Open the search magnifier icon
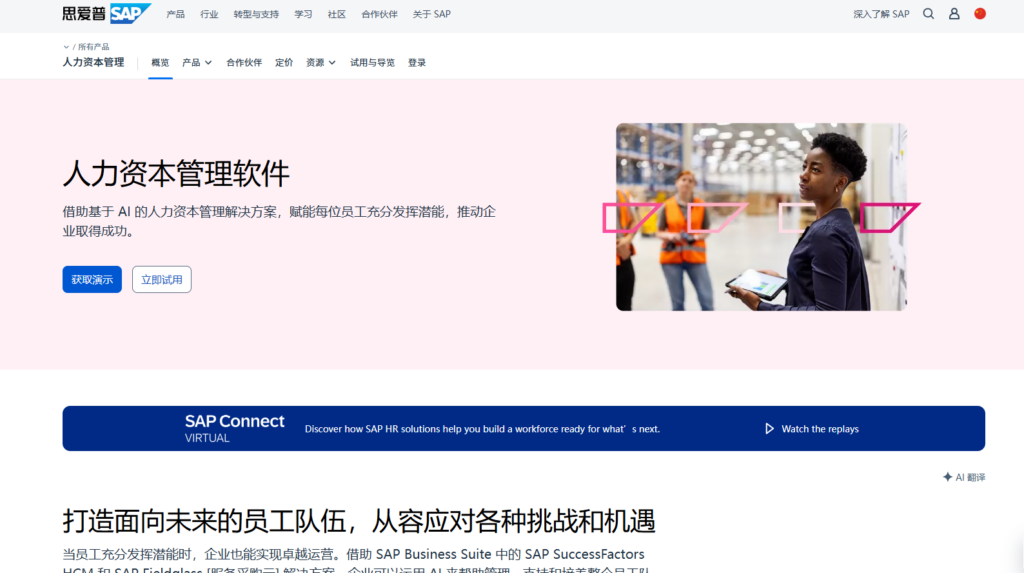Screen dimensions: 1024x573 tap(928, 14)
